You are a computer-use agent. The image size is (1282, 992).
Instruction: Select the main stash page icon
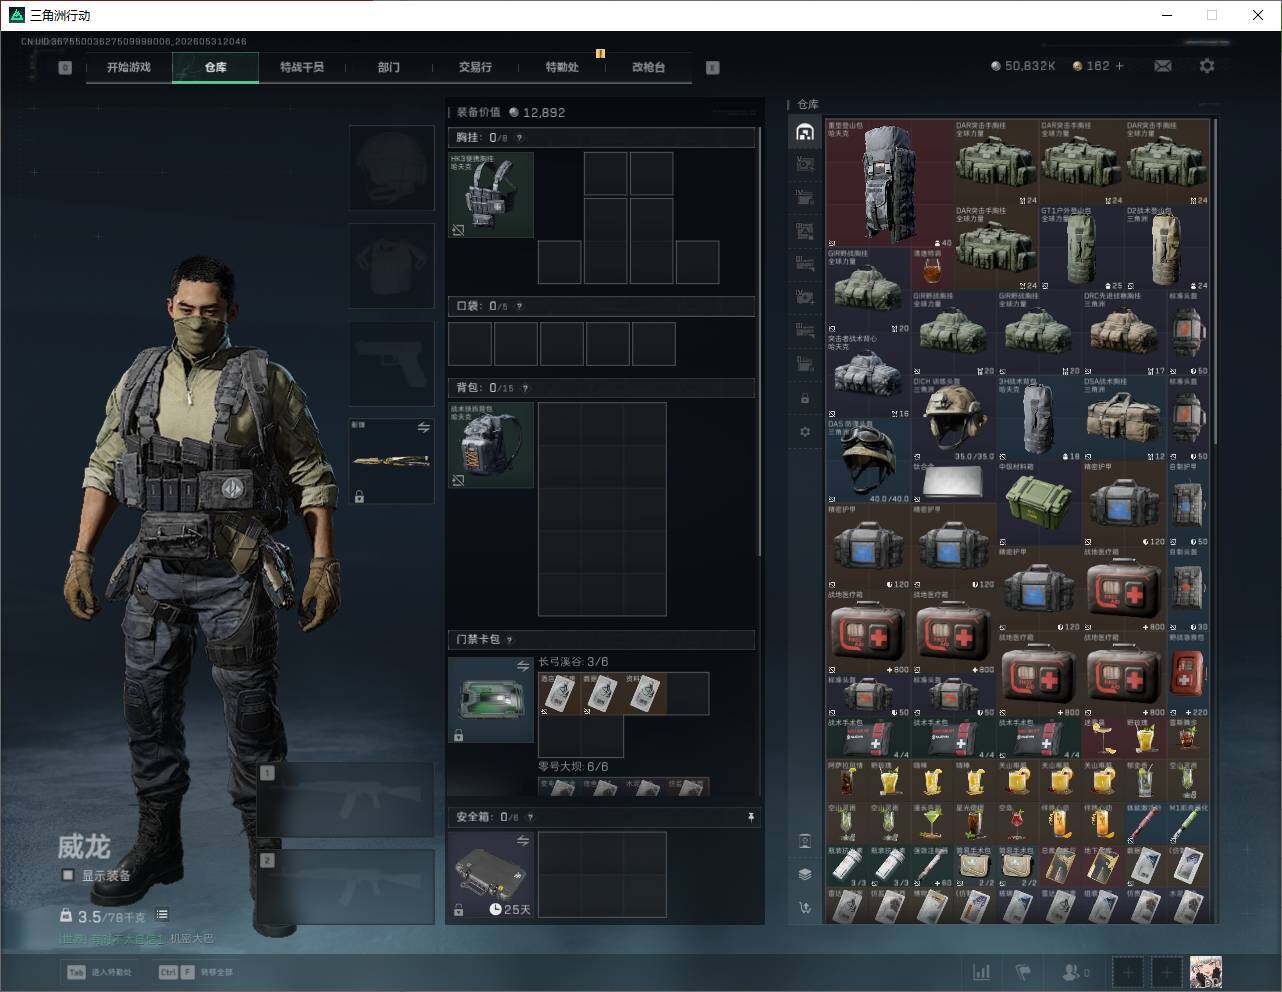(805, 132)
